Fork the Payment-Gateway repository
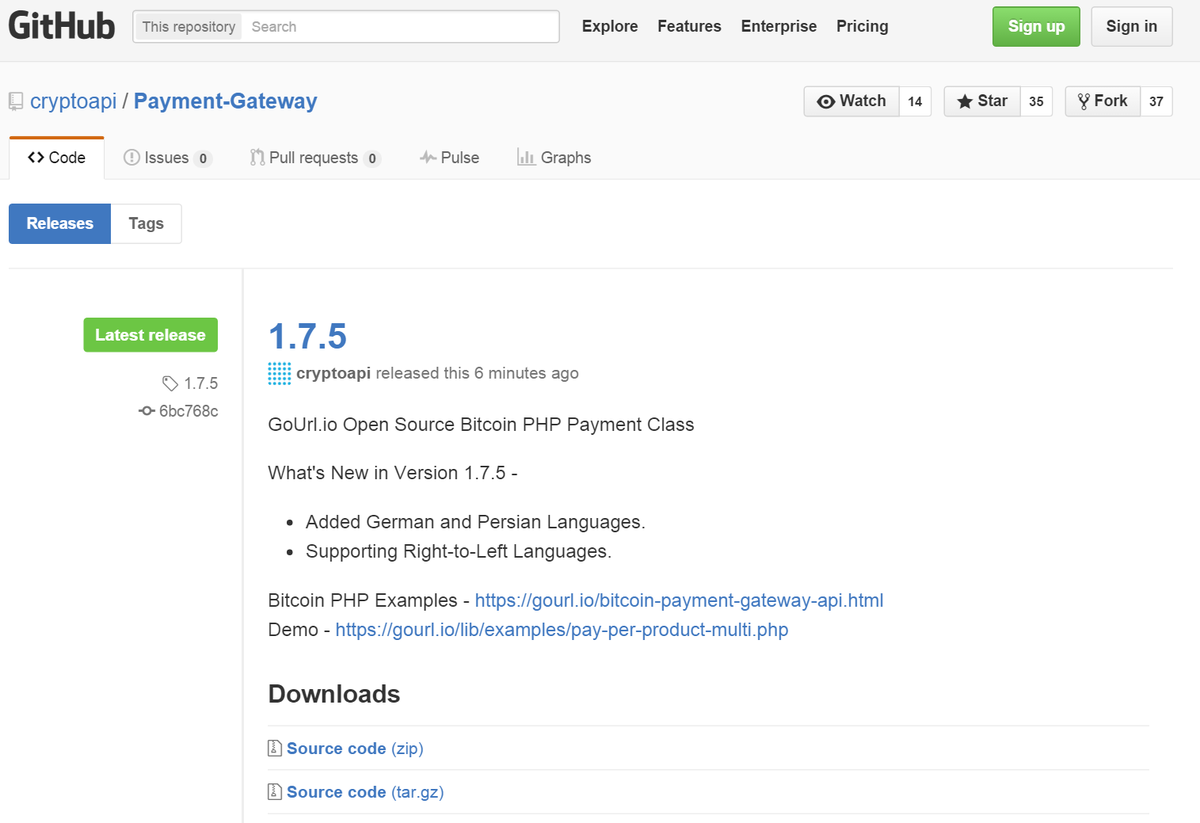 tap(1103, 101)
